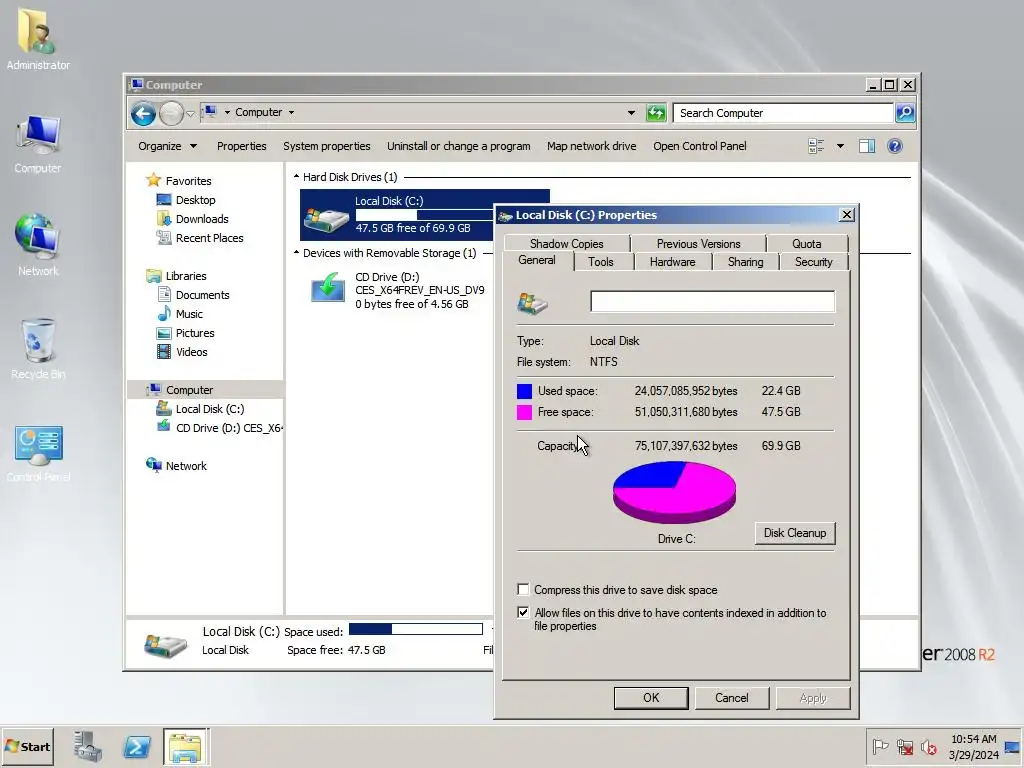Image resolution: width=1024 pixels, height=768 pixels.
Task: Select the CD Drive (D:) icon
Action: 328,288
